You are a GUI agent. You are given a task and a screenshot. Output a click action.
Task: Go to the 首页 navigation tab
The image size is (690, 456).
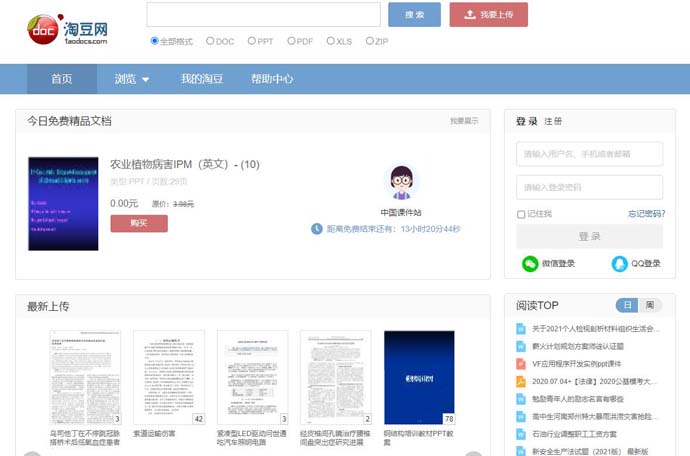pos(62,79)
